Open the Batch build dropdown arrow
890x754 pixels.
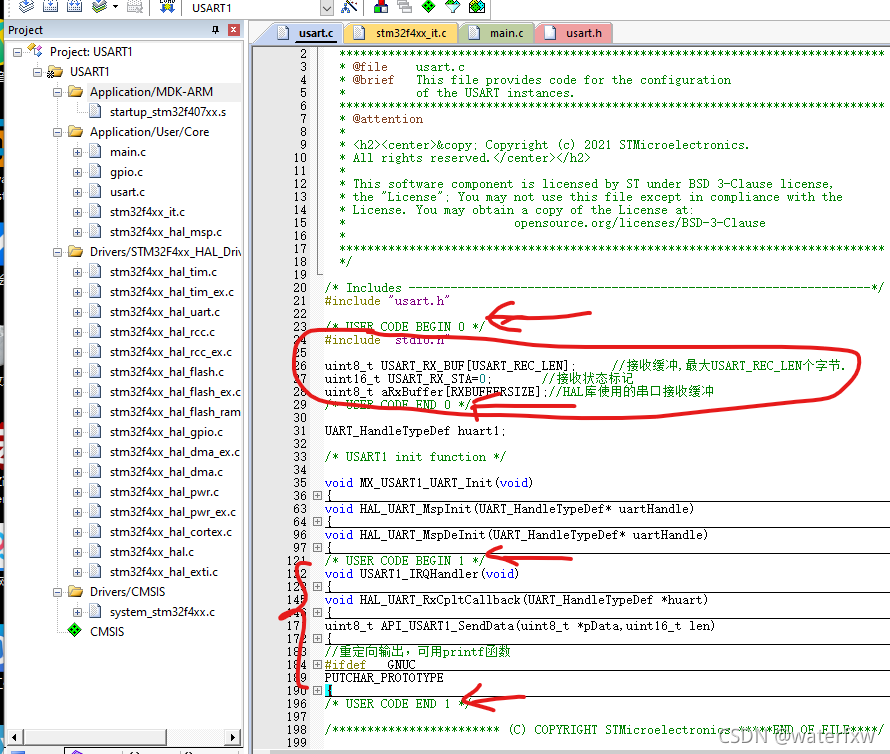[115, 7]
